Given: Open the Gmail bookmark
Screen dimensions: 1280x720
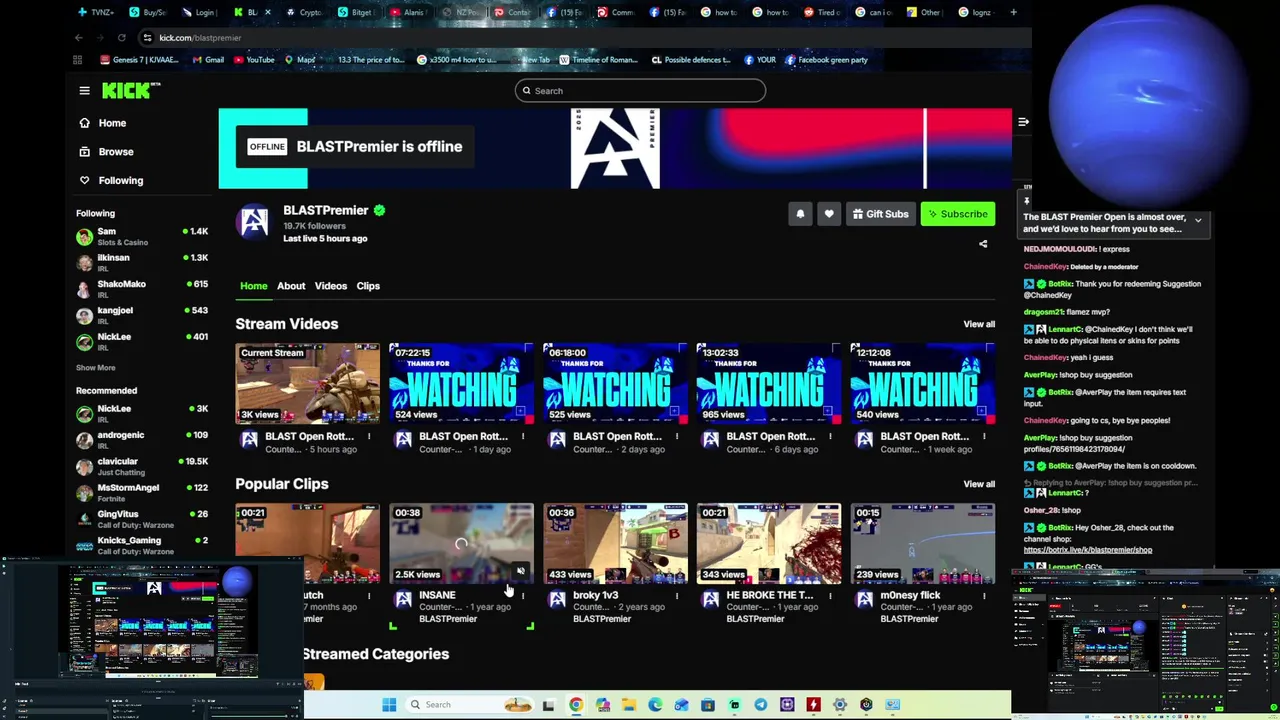Looking at the screenshot, I should [x=207, y=60].
